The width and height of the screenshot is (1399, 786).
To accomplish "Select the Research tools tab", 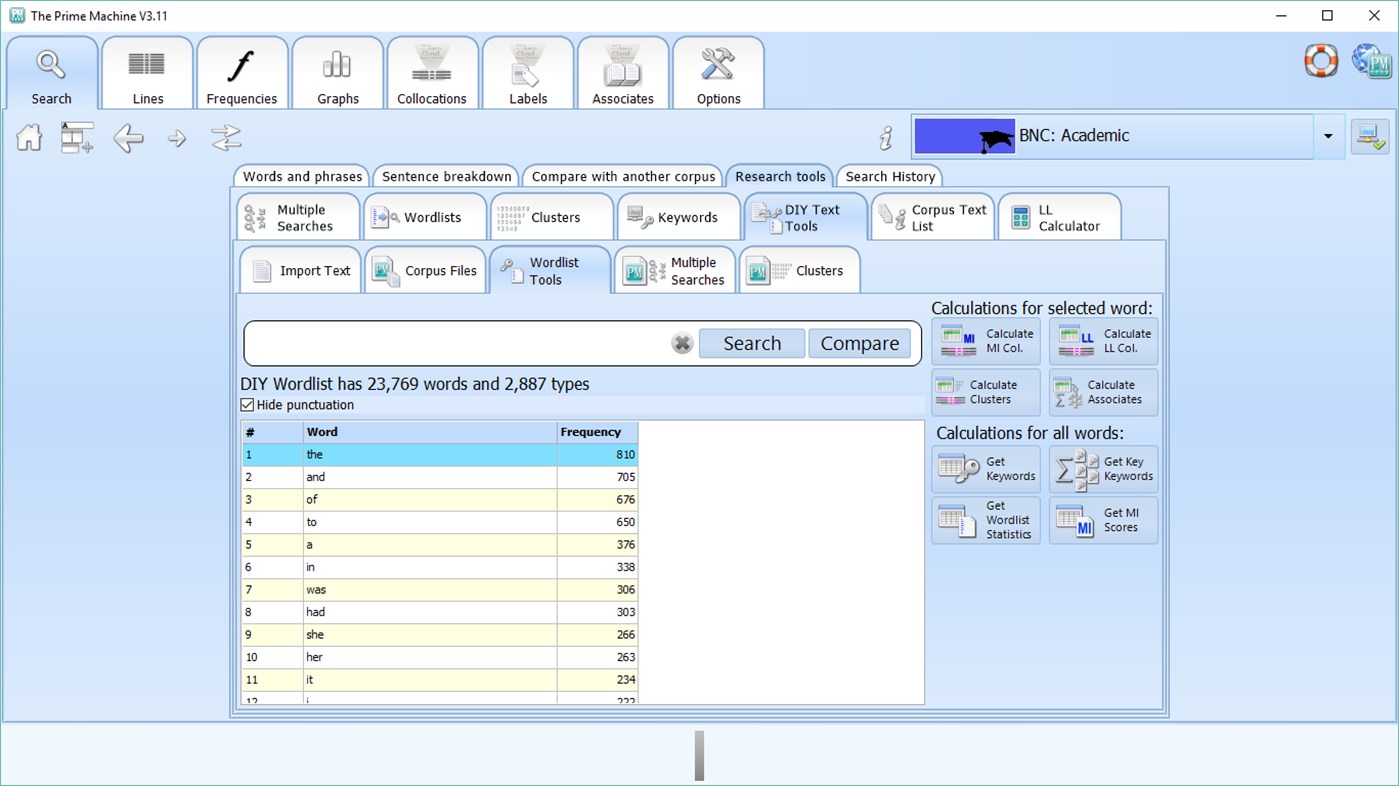I will [780, 176].
